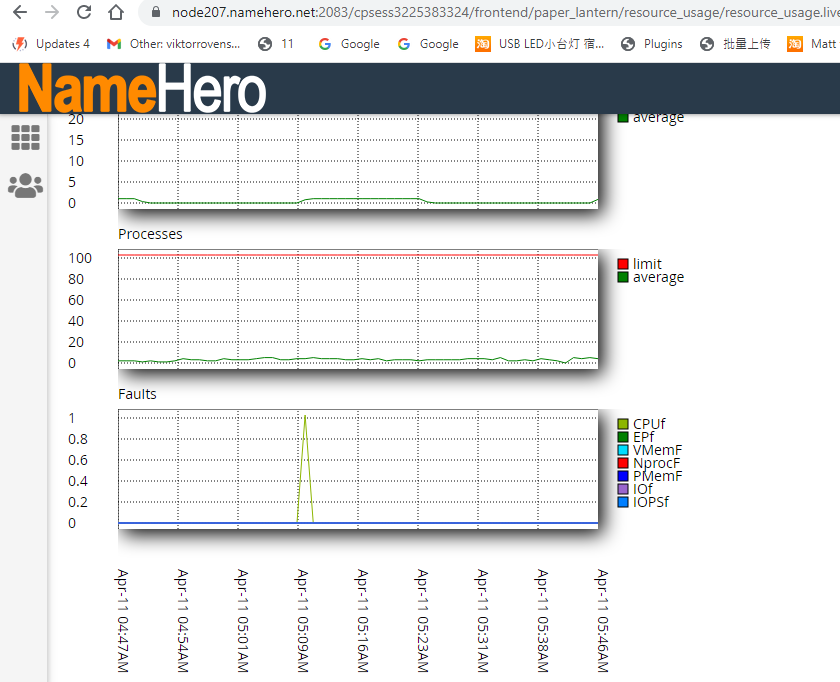Click the browser back arrow
Image resolution: width=840 pixels, height=682 pixels.
click(x=20, y=13)
